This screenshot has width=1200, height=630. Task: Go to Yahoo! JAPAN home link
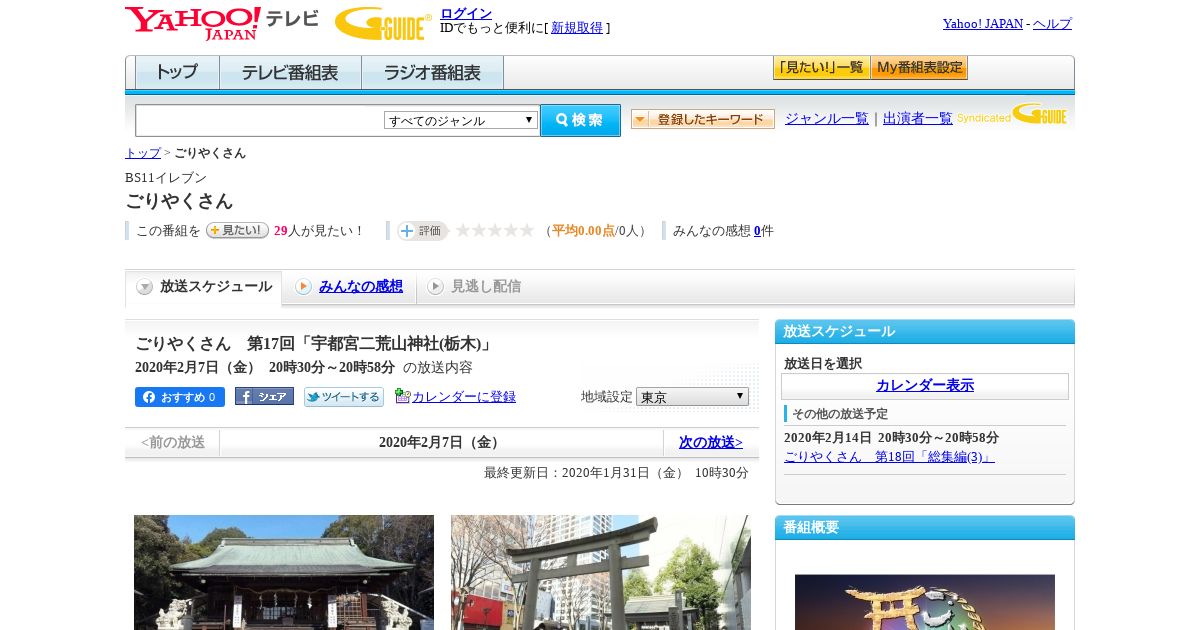(983, 24)
